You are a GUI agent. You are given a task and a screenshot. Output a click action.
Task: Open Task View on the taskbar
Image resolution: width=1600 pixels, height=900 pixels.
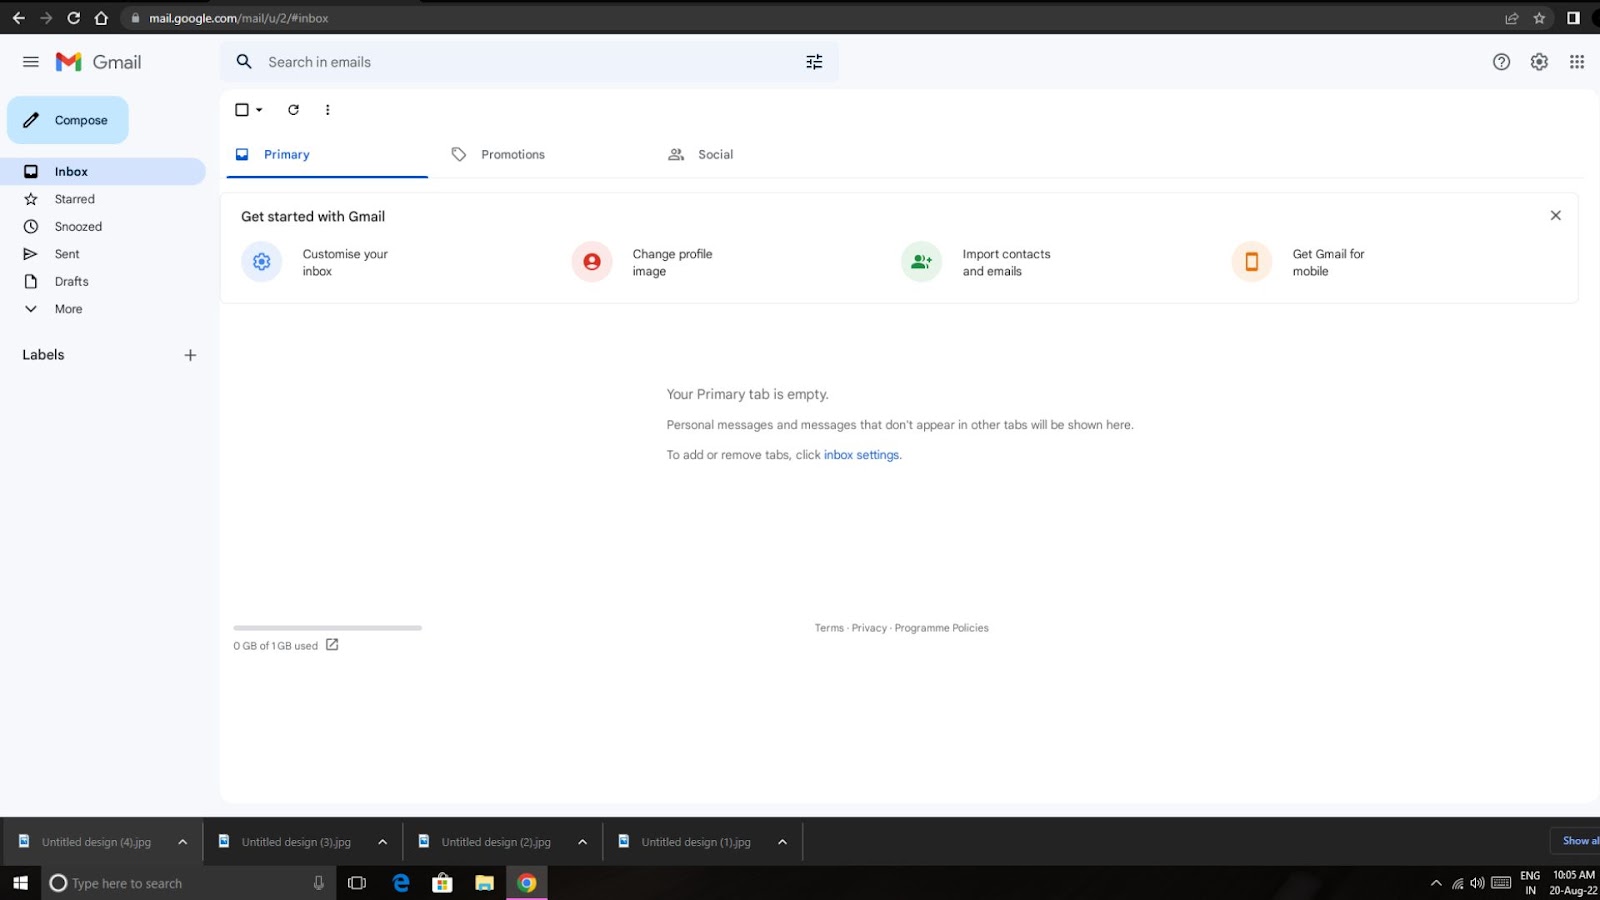coord(357,883)
